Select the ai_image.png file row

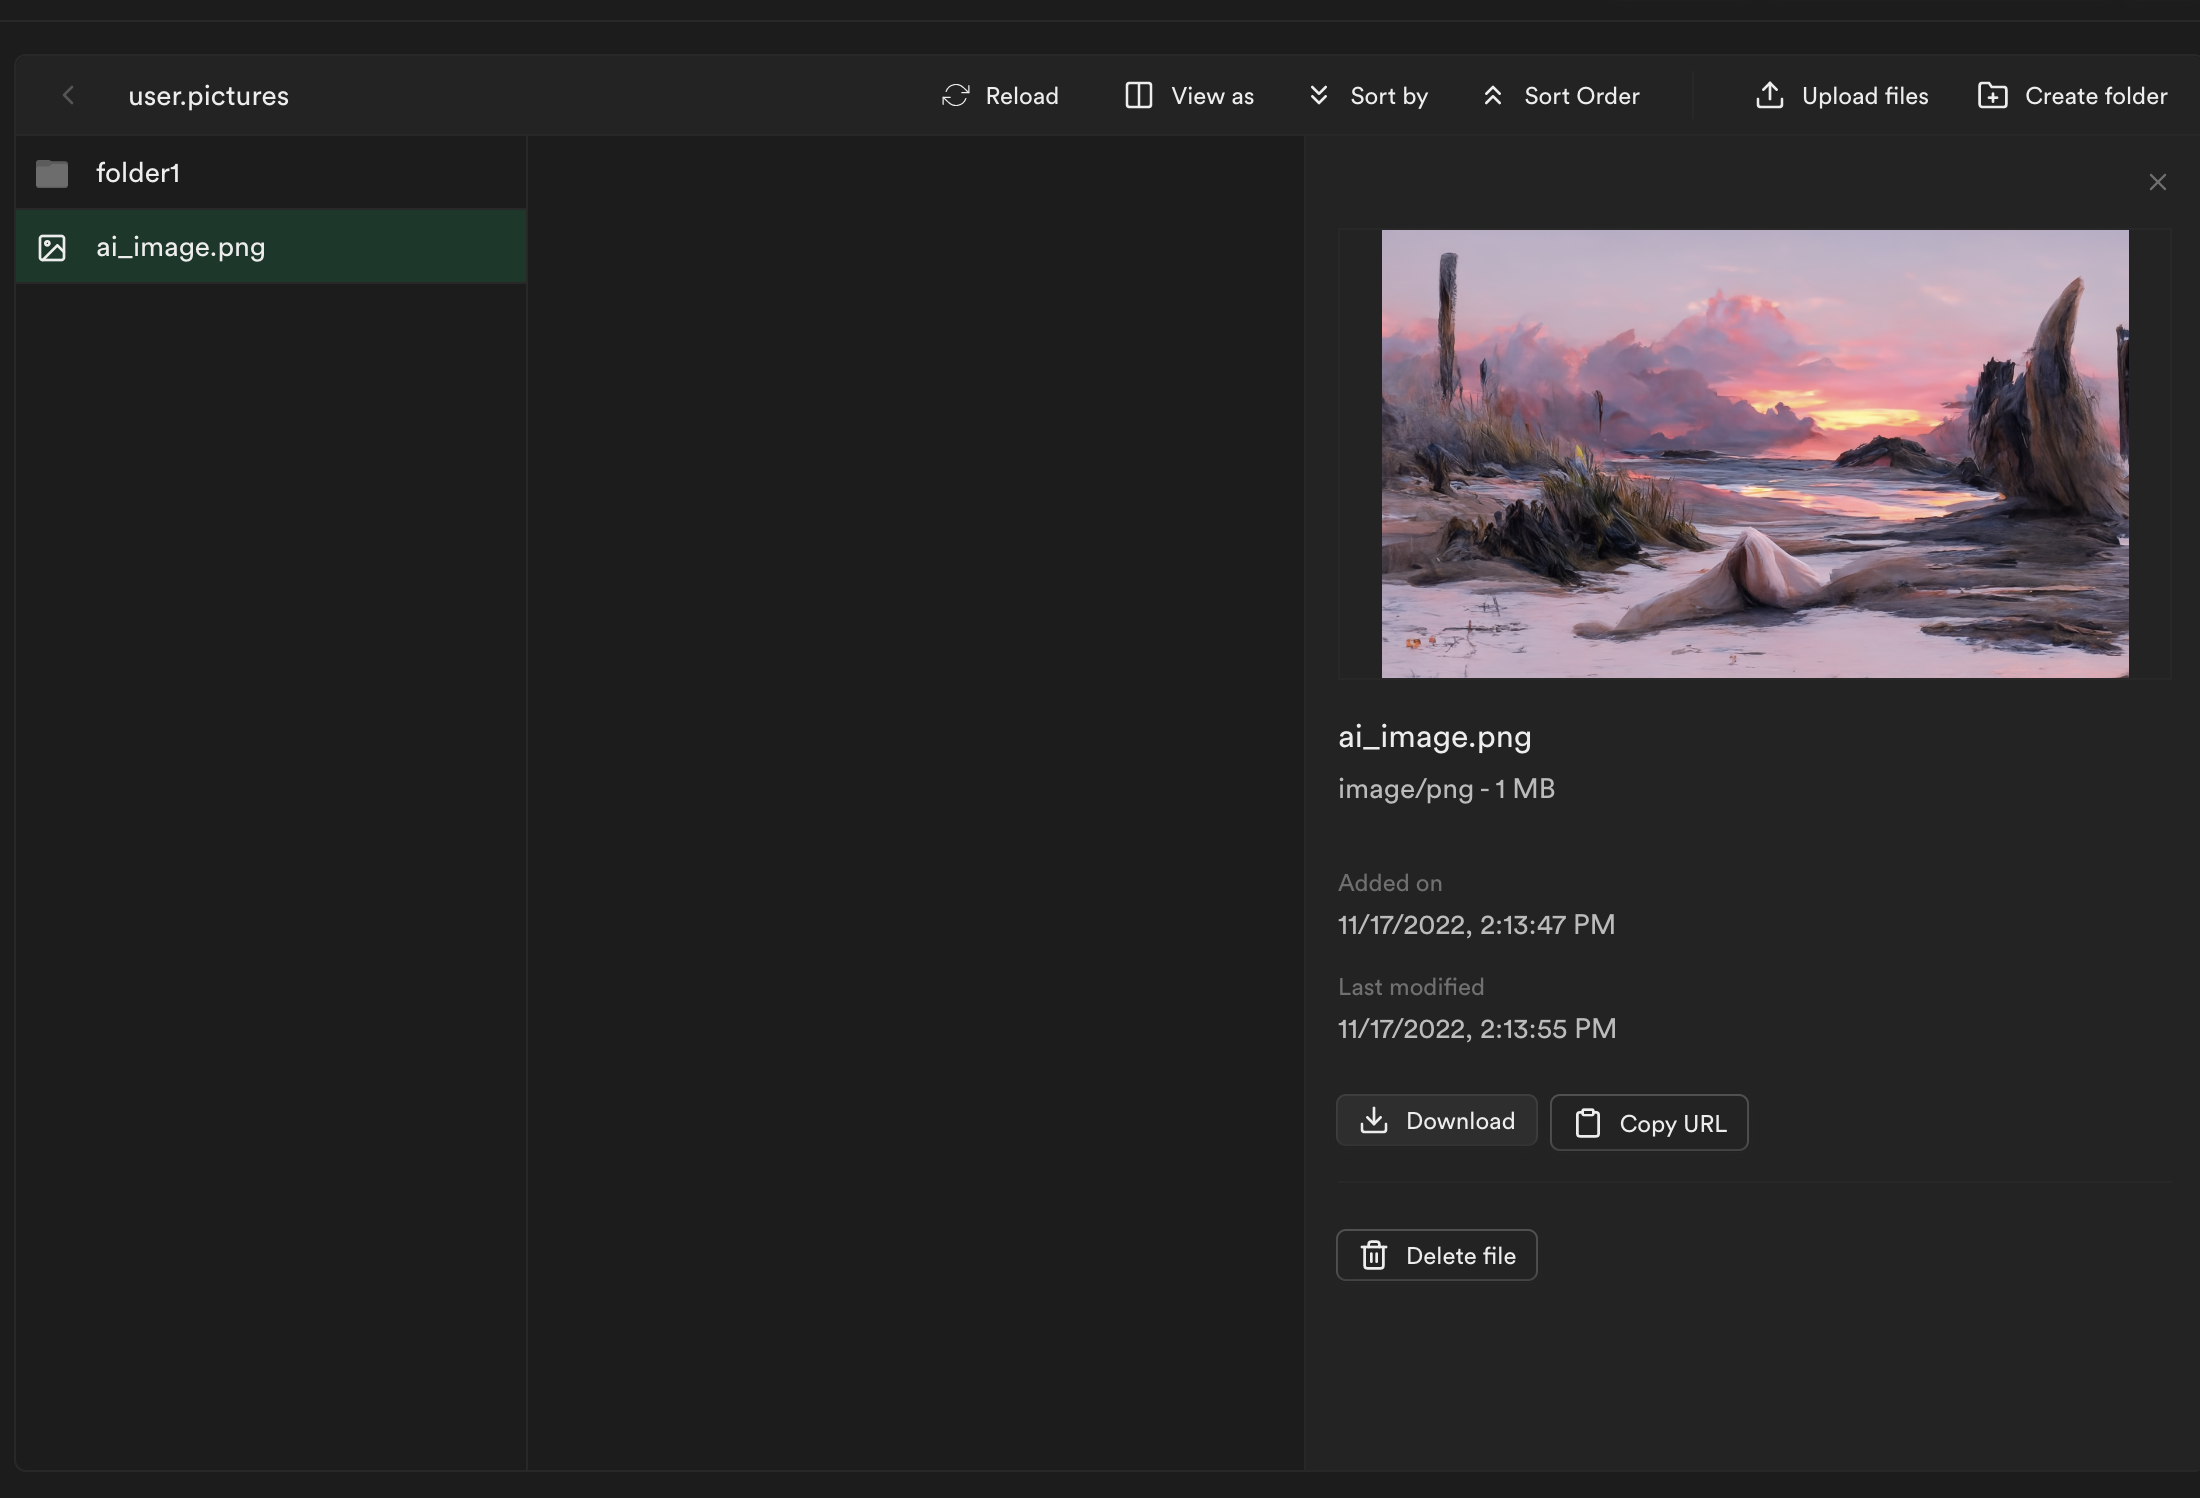(271, 246)
